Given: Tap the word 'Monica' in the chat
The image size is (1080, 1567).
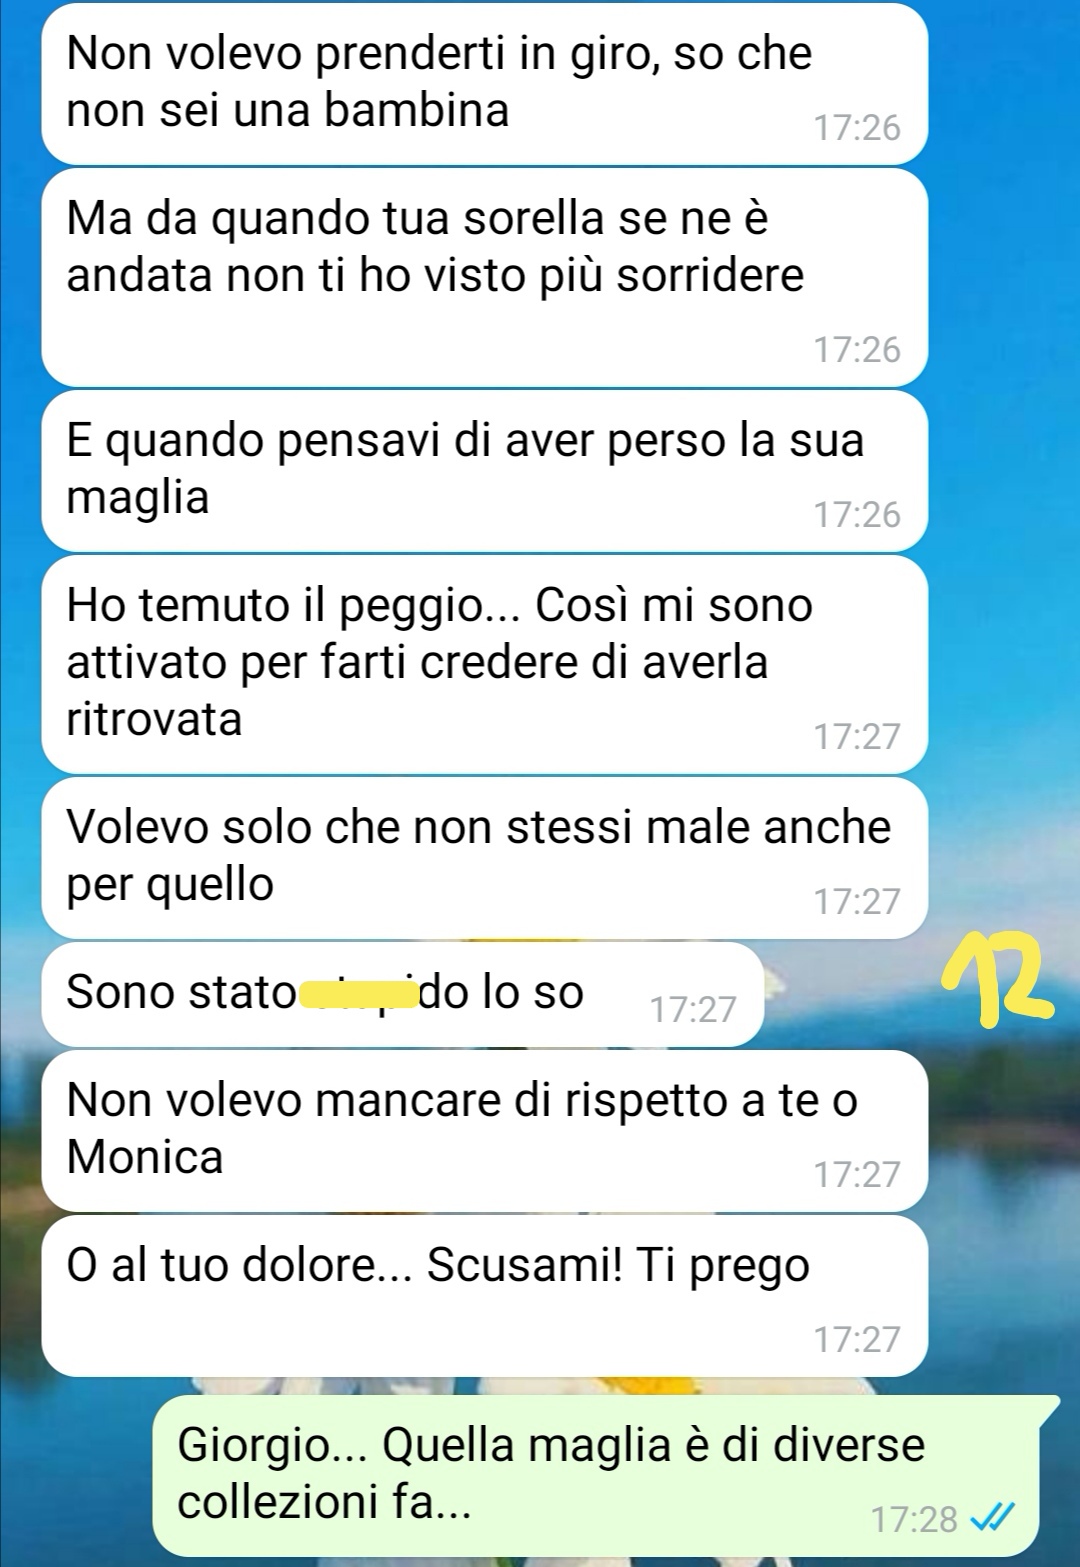Looking at the screenshot, I should click(145, 1157).
